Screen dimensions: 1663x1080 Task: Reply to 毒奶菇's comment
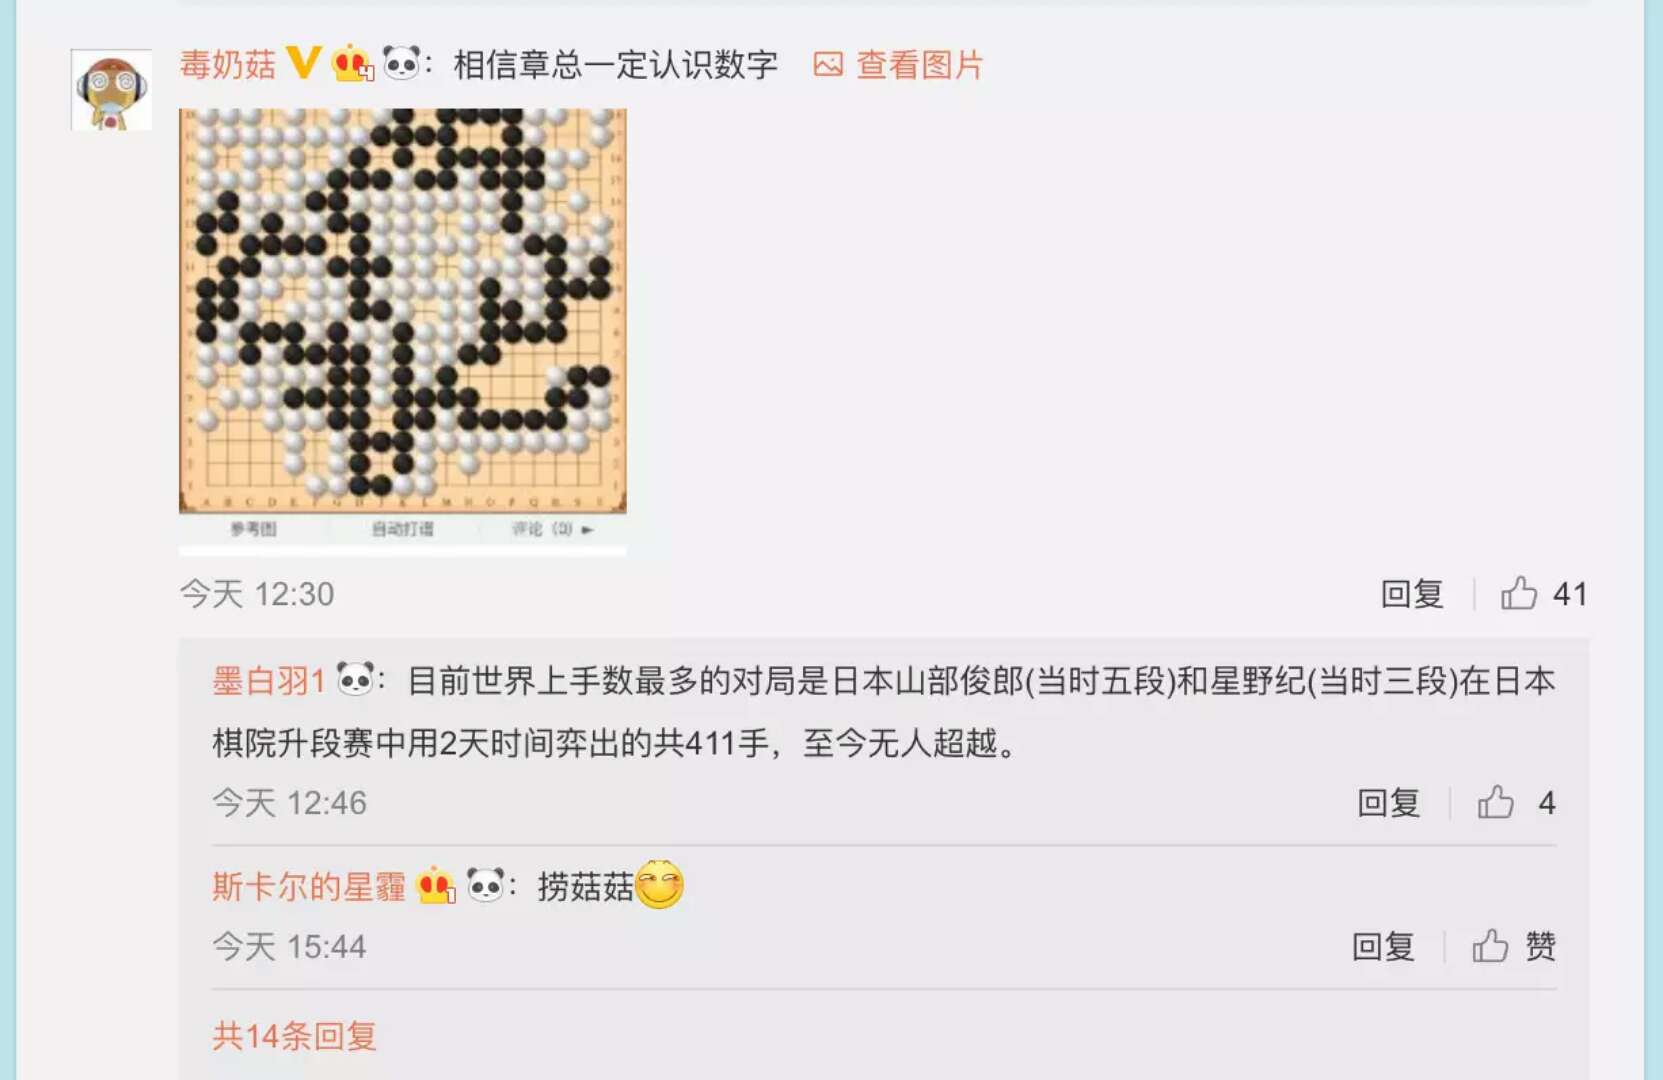(x=1412, y=594)
